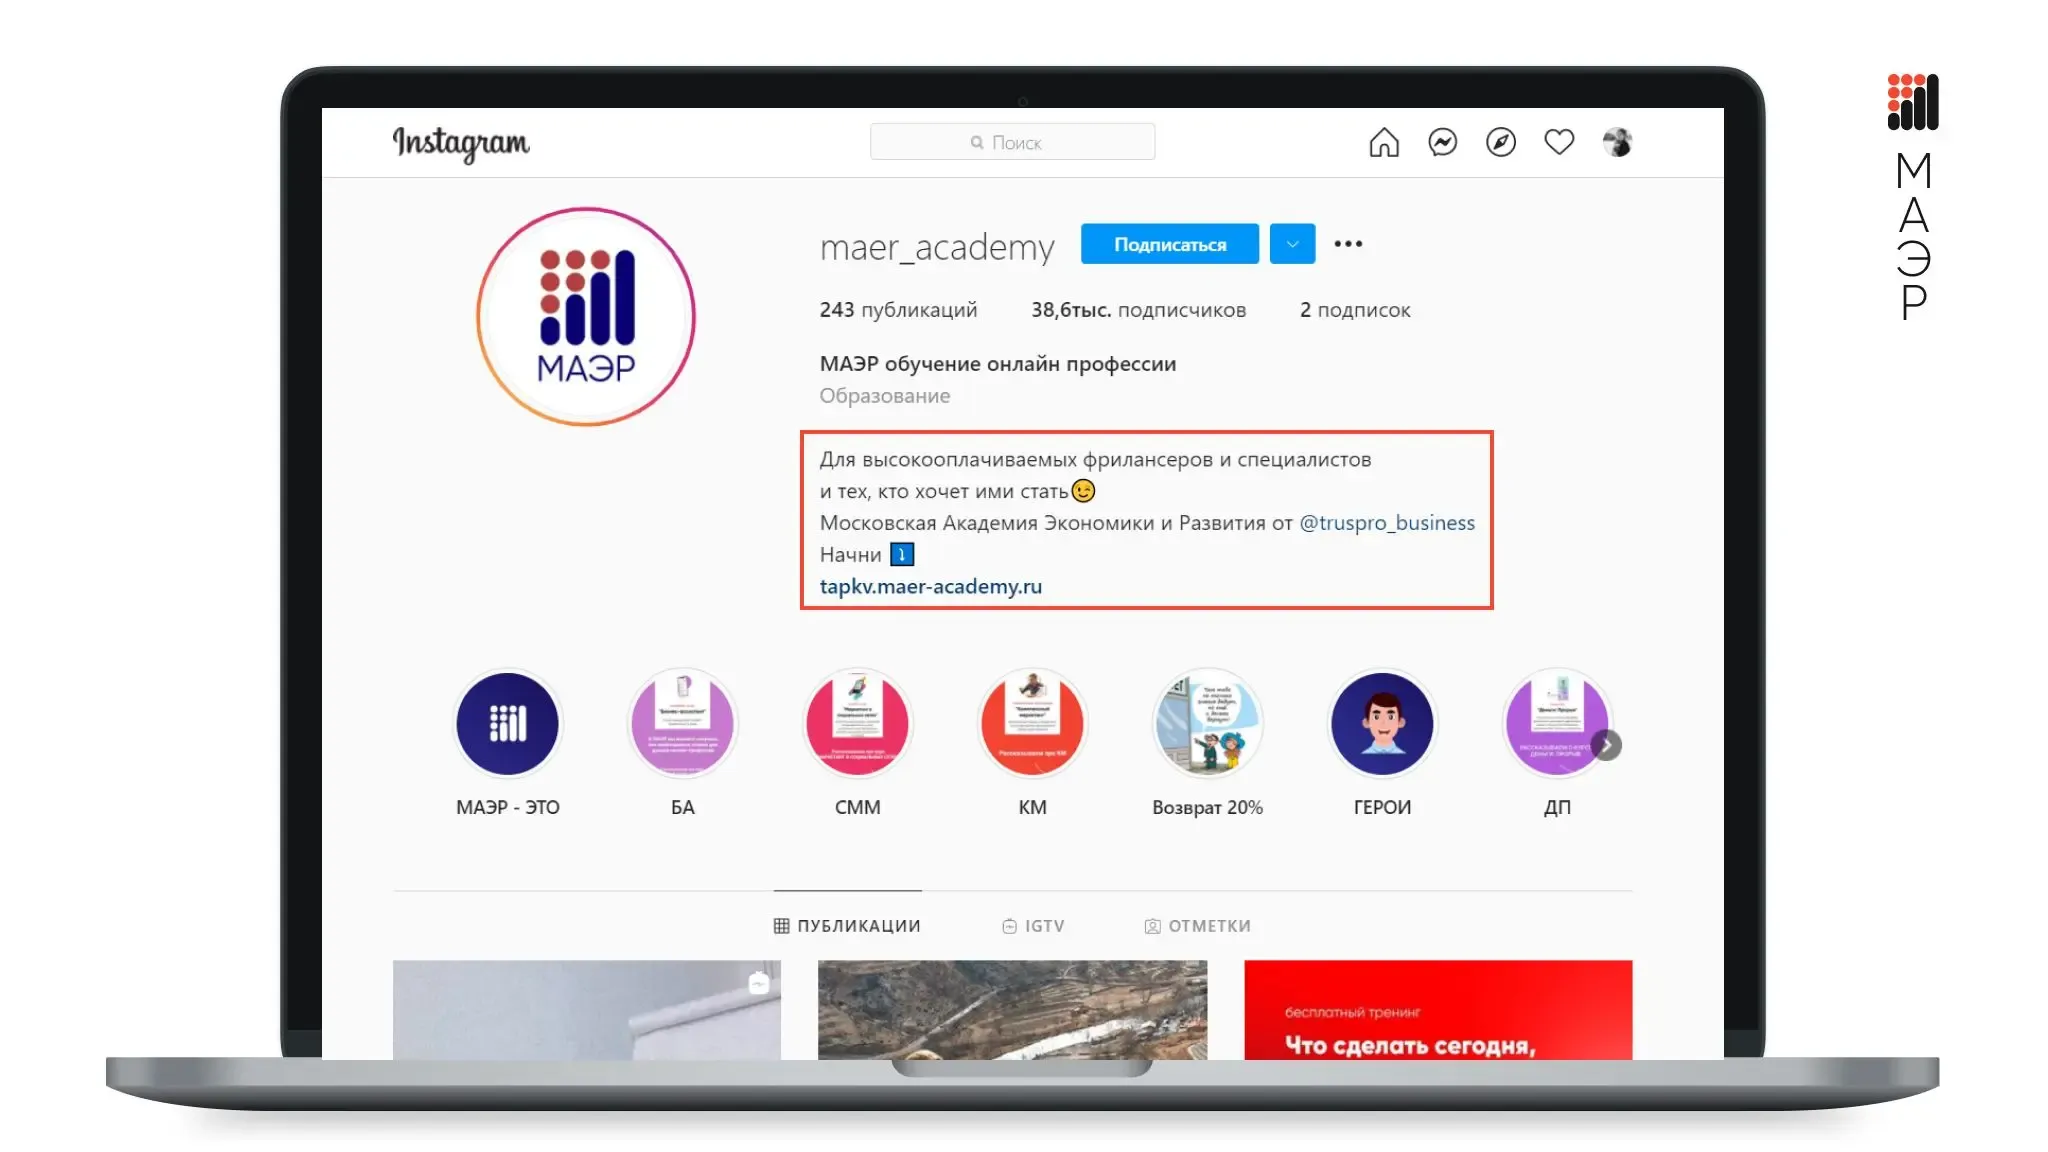Click the Подписаться follow button

[x=1169, y=244]
